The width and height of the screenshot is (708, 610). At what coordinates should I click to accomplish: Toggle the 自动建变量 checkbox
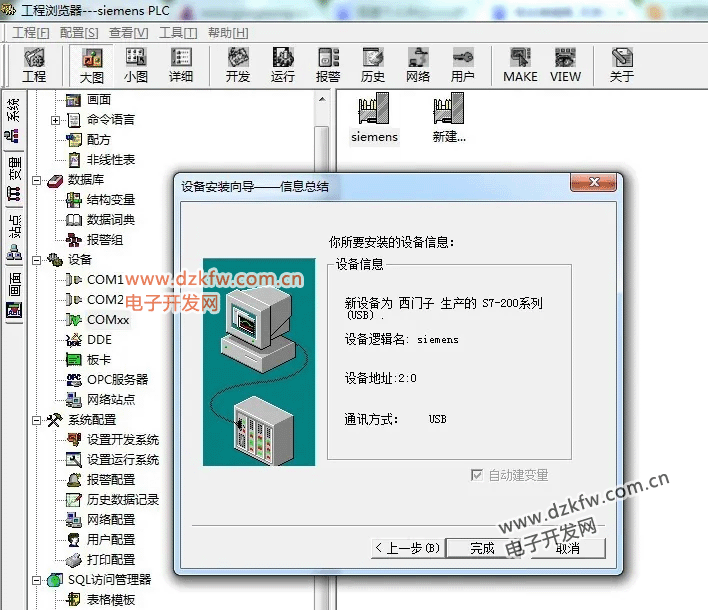click(476, 476)
